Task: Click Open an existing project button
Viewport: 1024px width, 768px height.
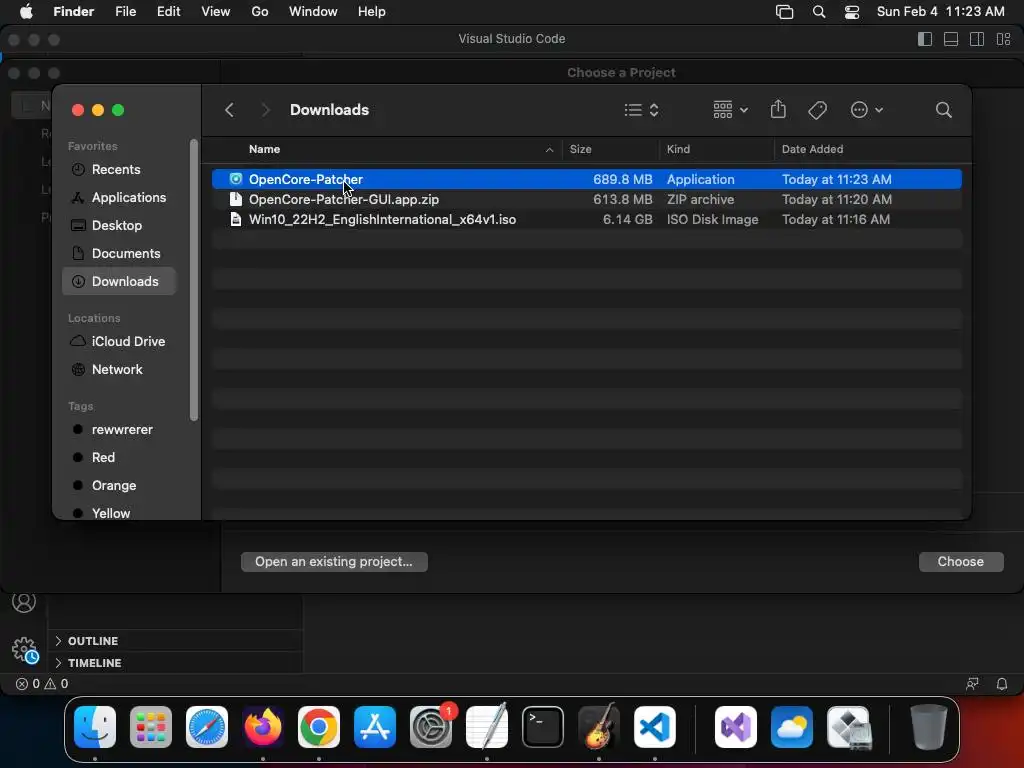Action: (334, 562)
